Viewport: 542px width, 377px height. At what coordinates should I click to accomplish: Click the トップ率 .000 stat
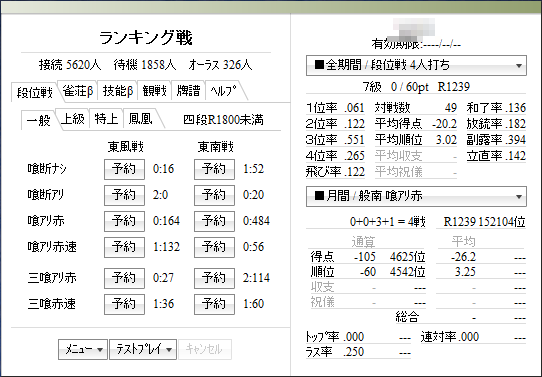[x=335, y=337]
